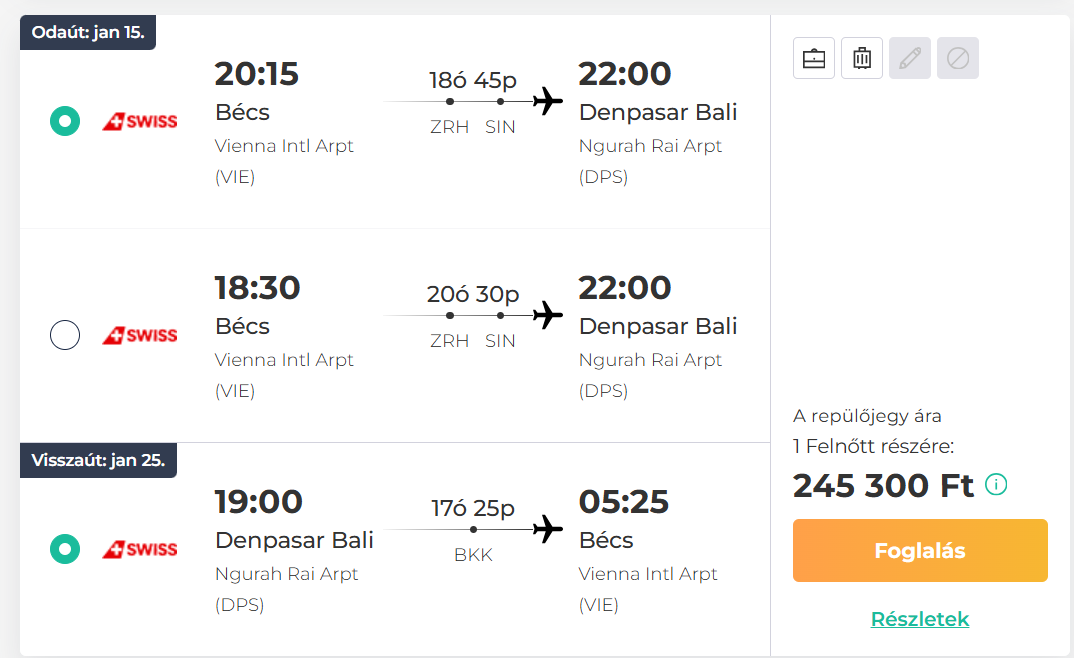Click the 245 300 Ft price text

click(883, 485)
